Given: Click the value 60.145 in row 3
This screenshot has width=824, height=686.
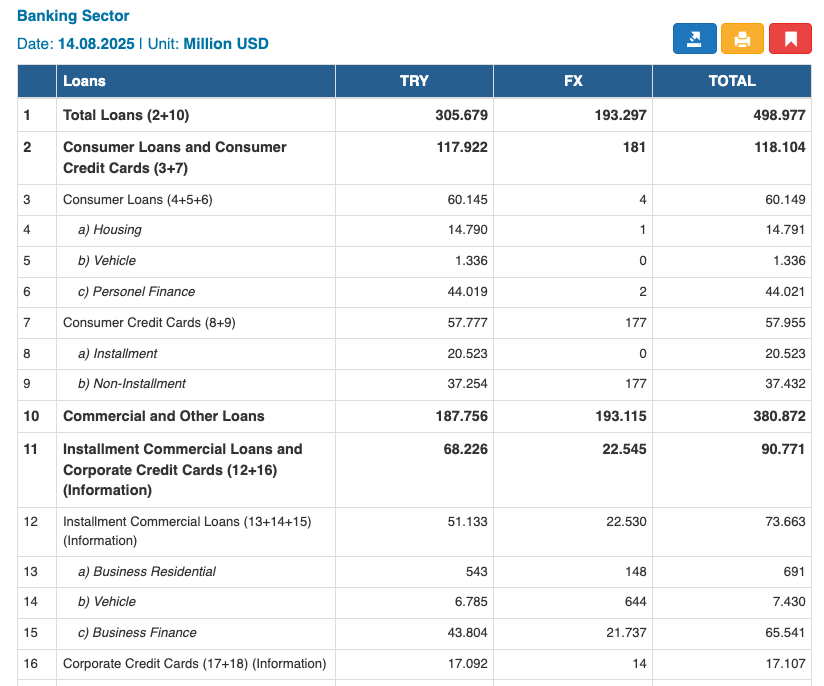Looking at the screenshot, I should click(467, 200).
